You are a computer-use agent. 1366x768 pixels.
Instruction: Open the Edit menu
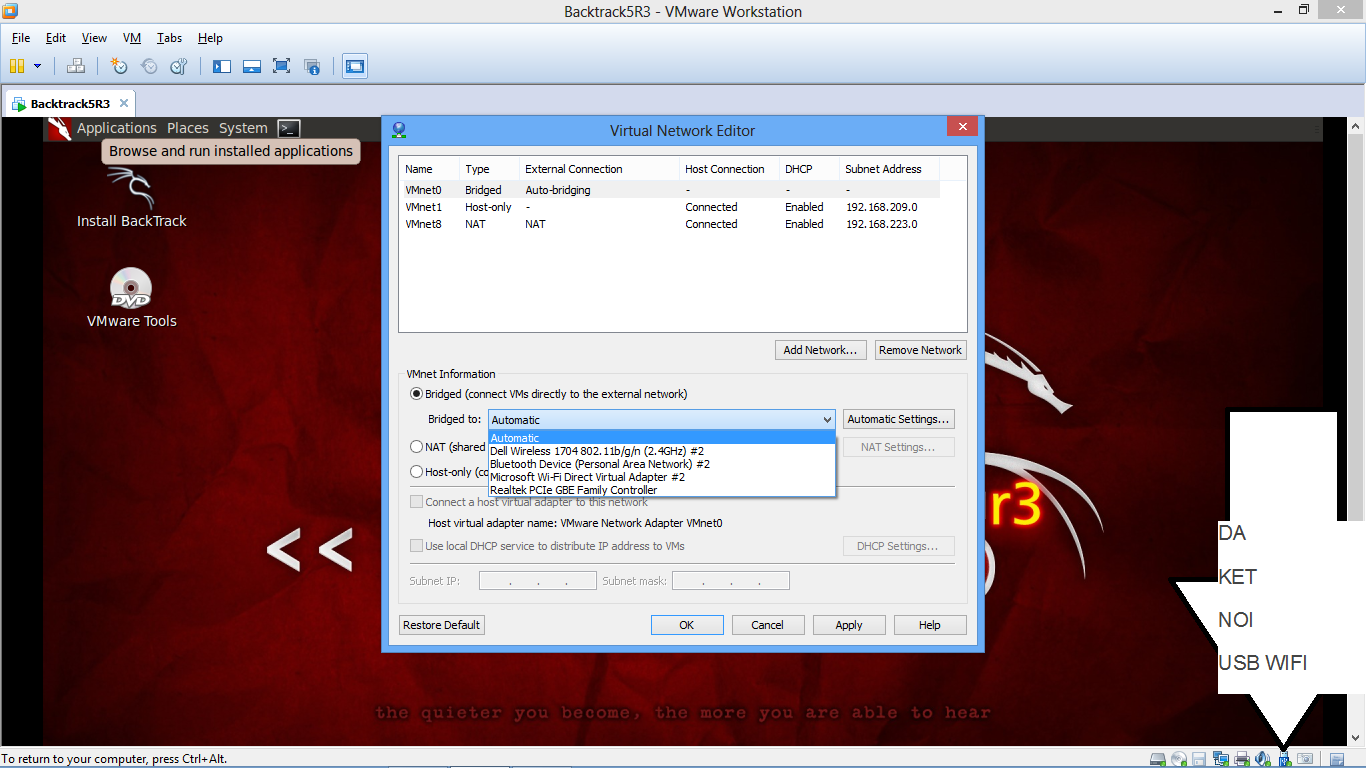coord(56,38)
